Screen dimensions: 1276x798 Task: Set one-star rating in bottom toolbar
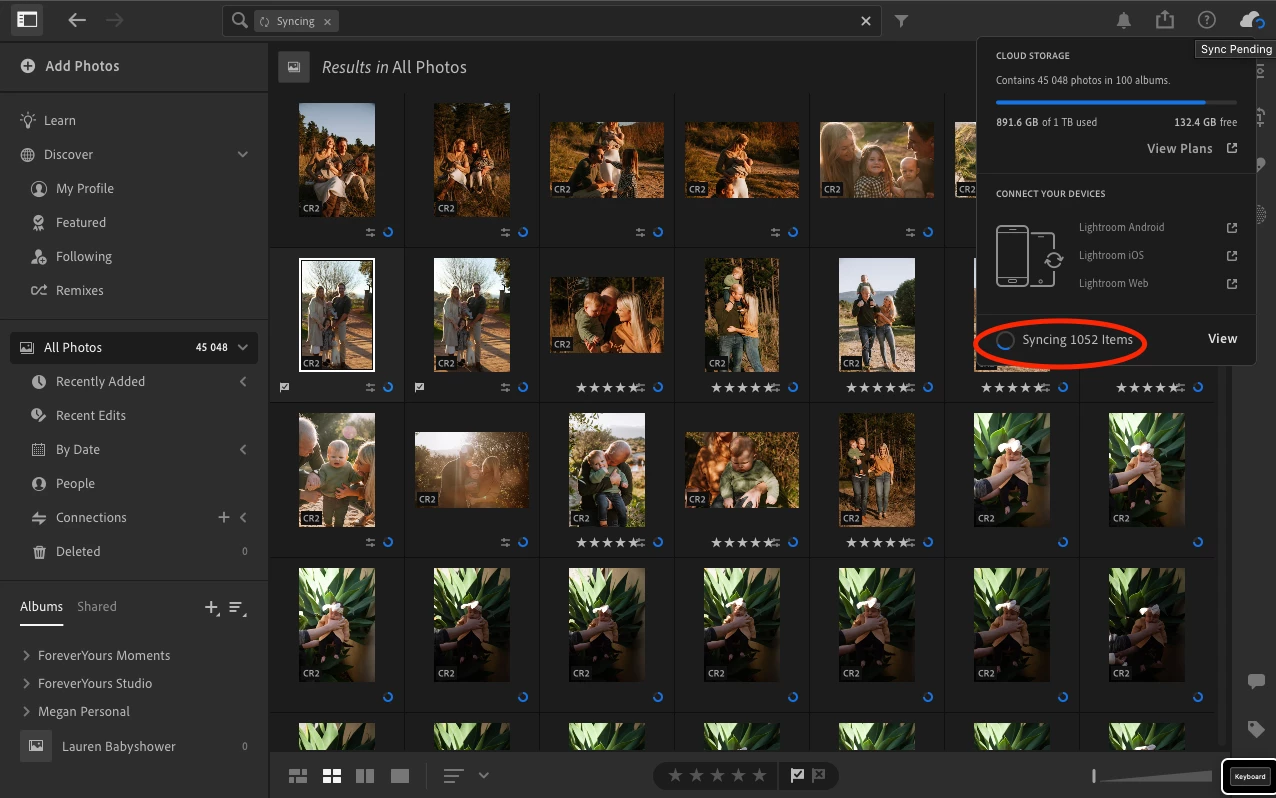coord(676,775)
